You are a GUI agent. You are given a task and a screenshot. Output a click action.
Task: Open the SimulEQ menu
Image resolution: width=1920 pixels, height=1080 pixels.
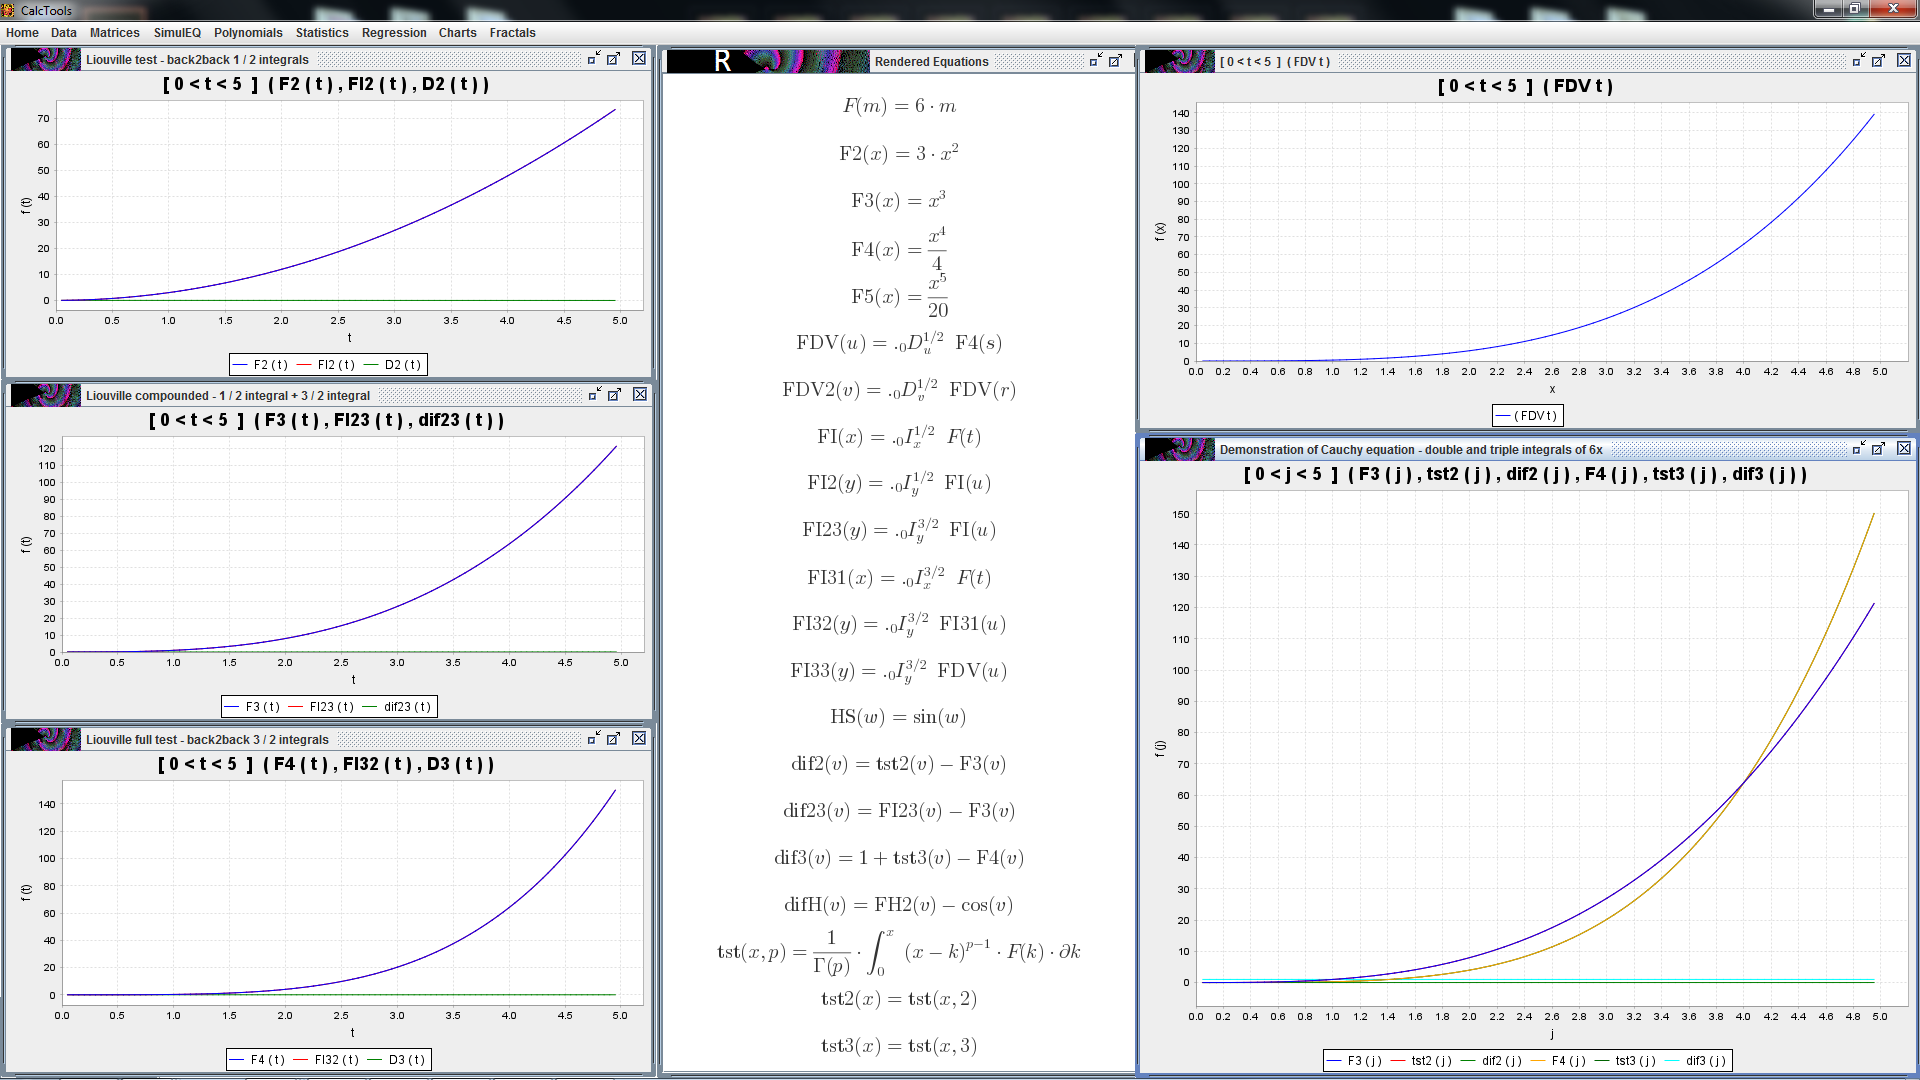pyautogui.click(x=177, y=33)
